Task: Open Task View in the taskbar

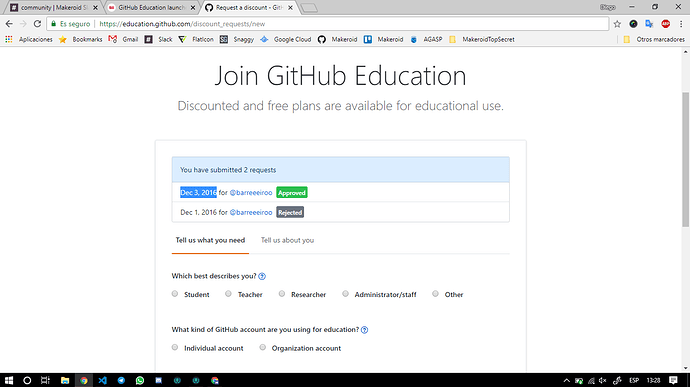Action: [45, 380]
